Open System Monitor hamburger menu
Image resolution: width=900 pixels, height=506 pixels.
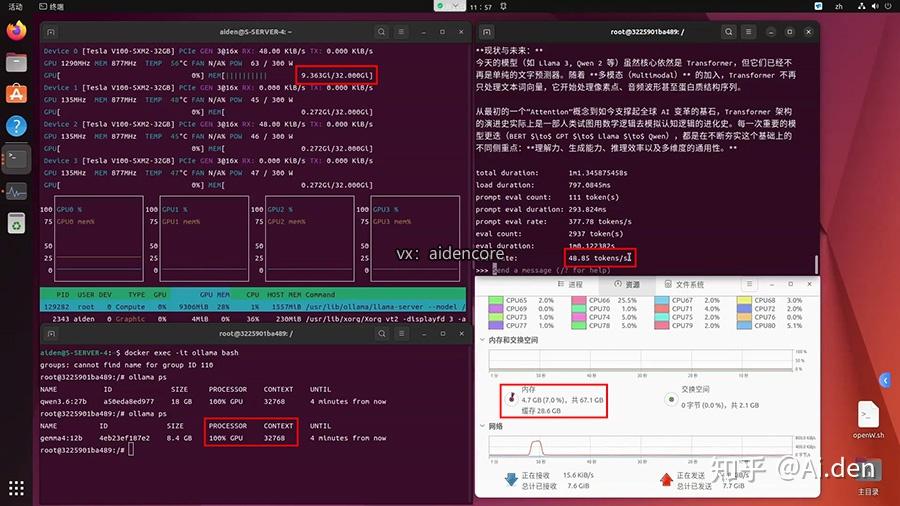[749, 284]
